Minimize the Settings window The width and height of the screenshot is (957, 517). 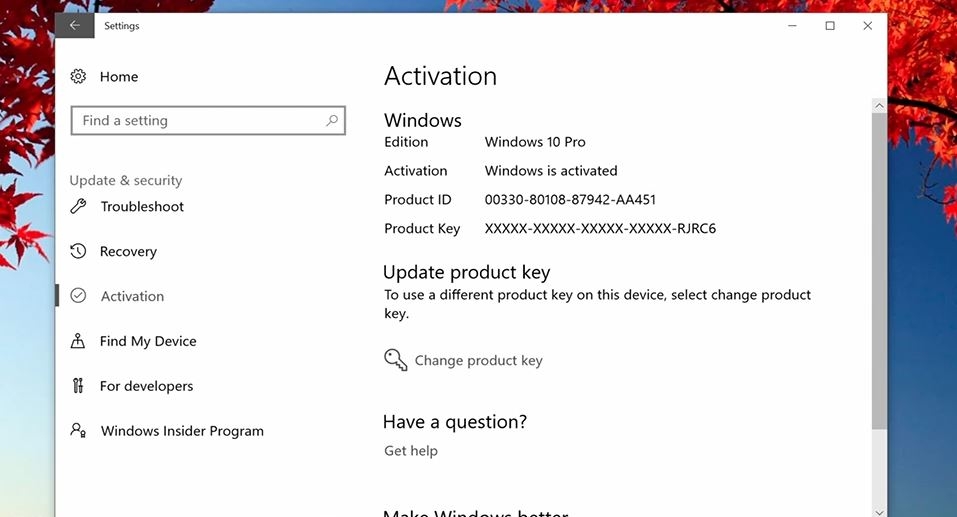[792, 26]
